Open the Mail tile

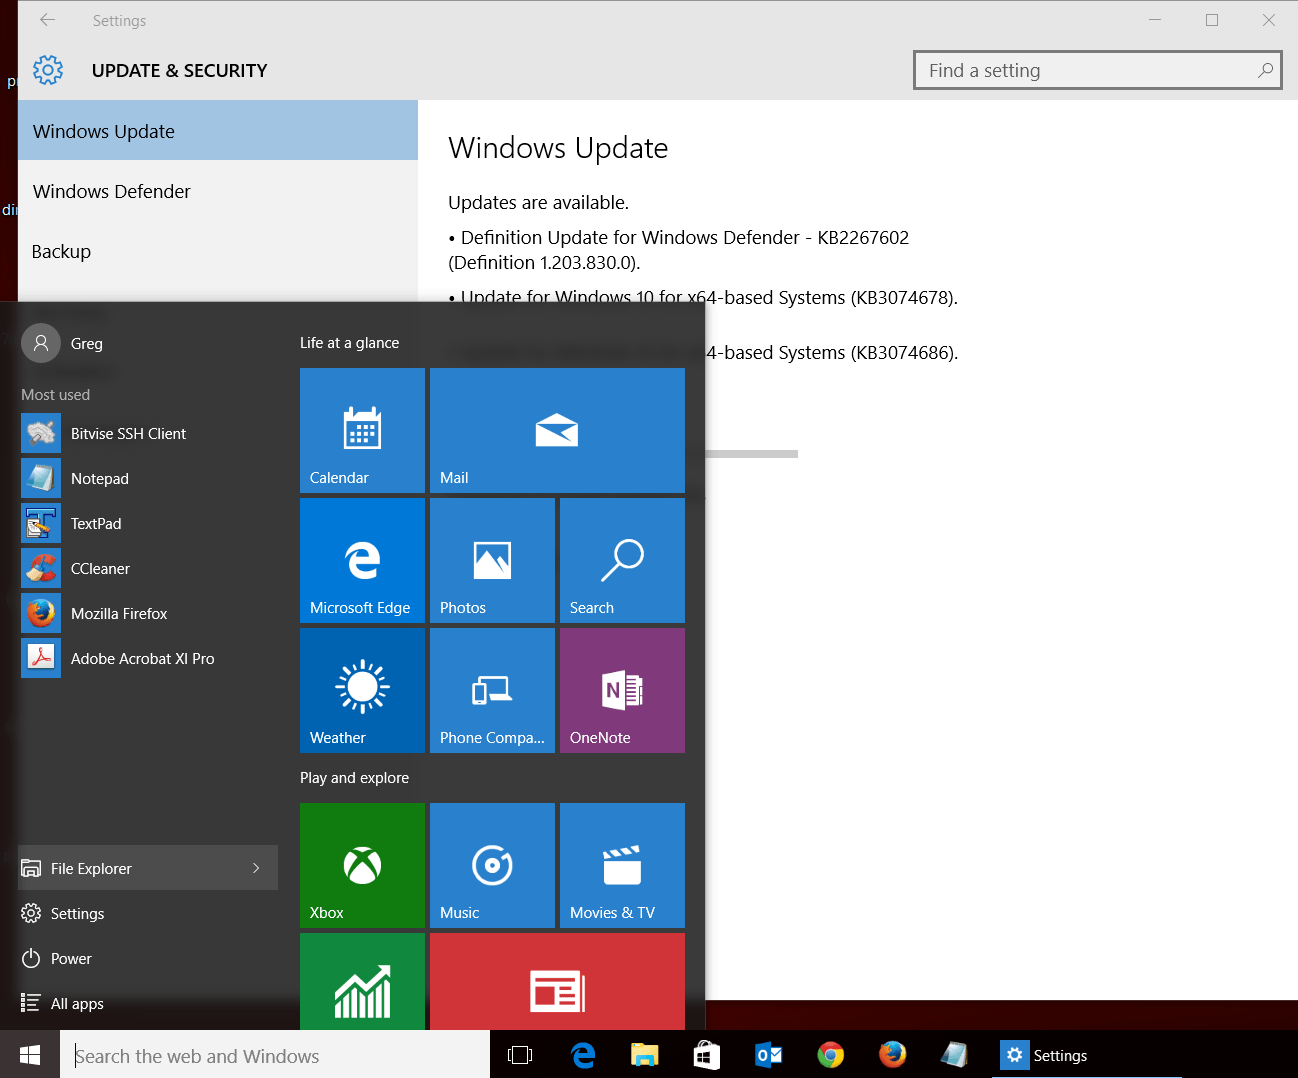557,430
